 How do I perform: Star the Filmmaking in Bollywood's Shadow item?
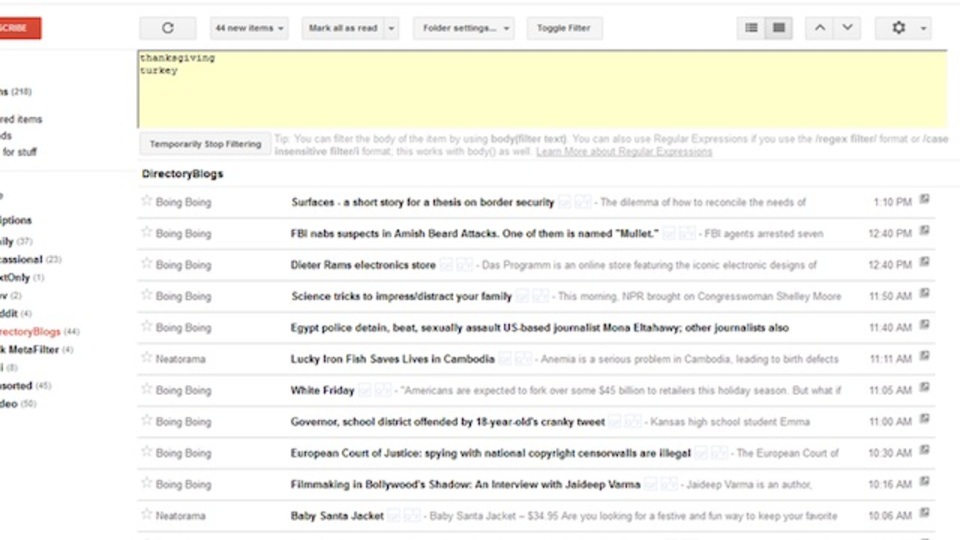146,482
